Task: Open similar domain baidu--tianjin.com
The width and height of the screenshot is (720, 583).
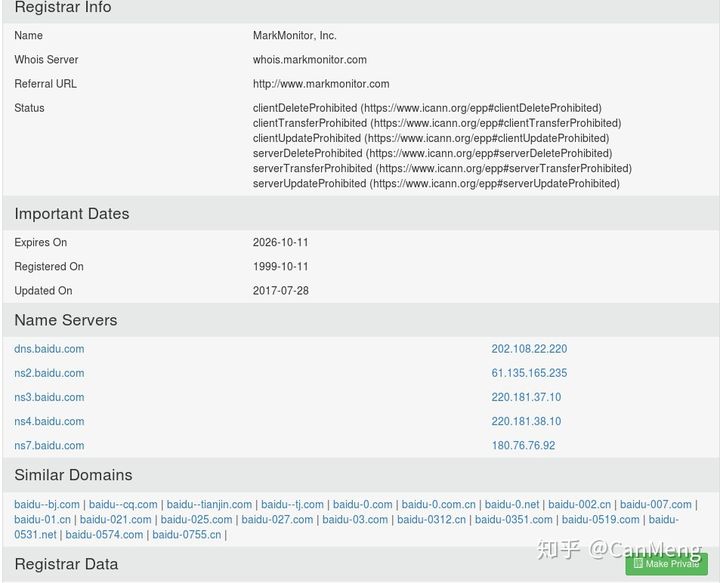Action: (209, 505)
